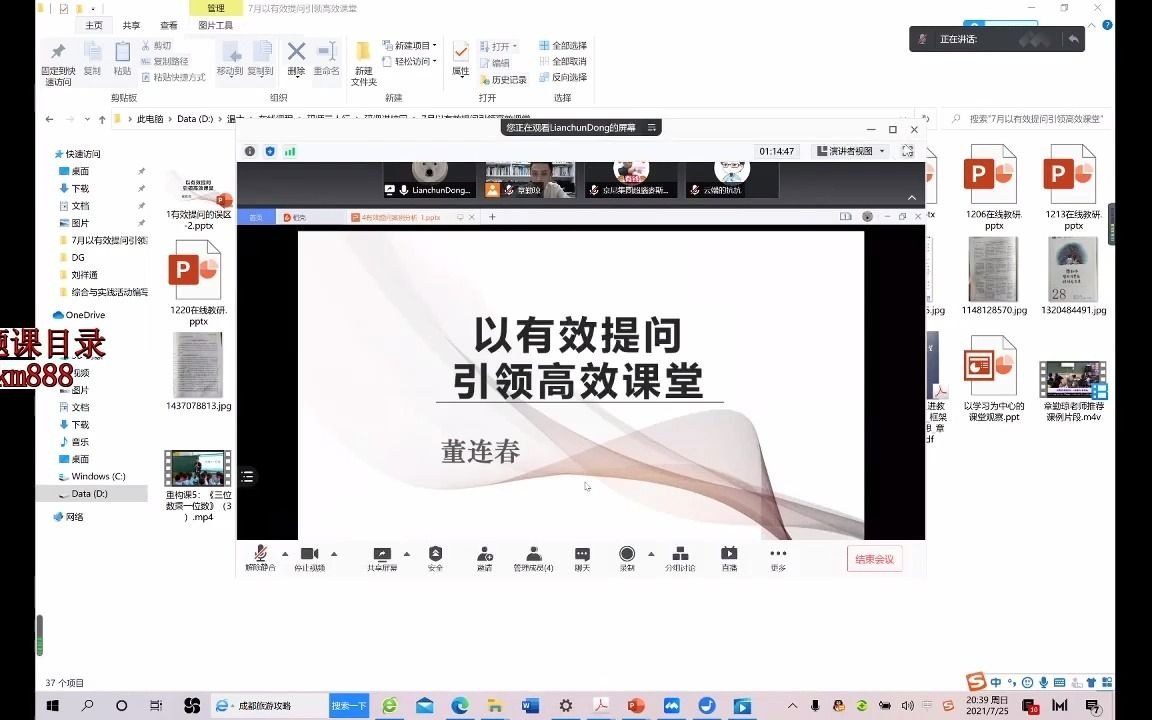Open the Manage (管理) contextual tab

click(215, 8)
